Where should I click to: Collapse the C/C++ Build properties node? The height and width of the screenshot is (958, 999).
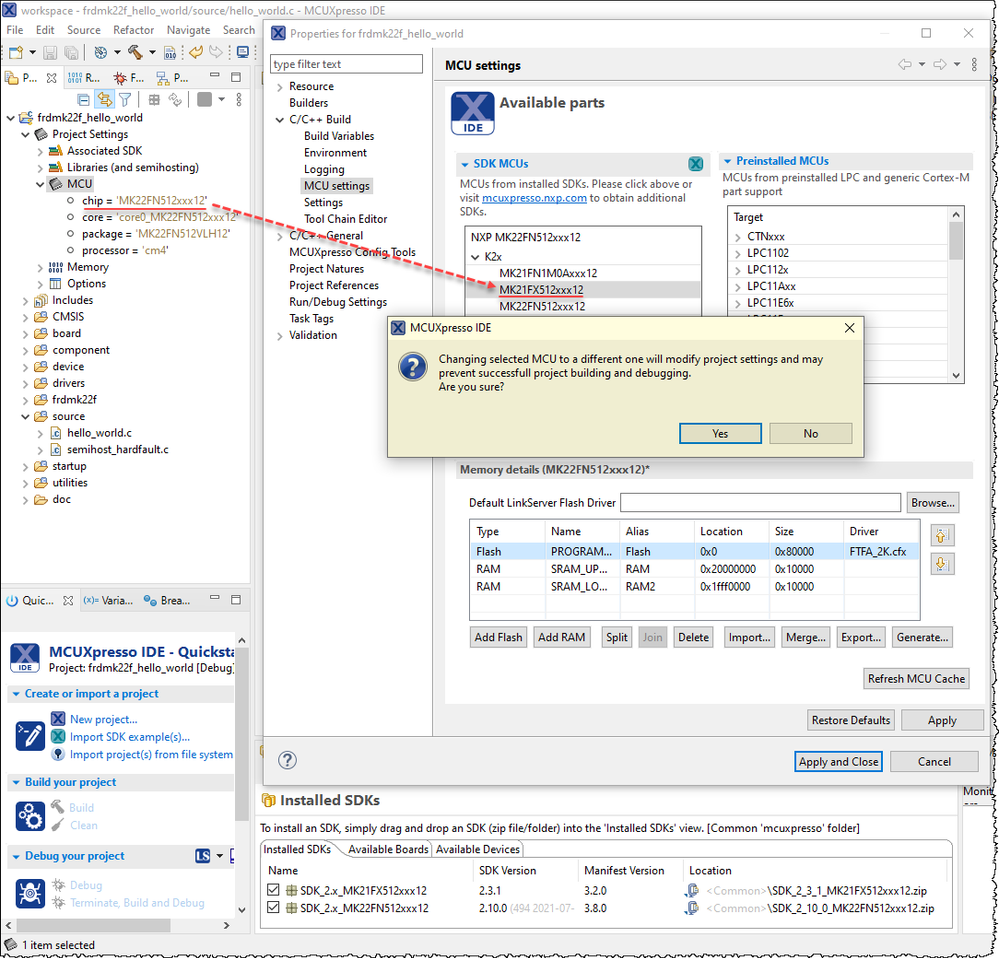pos(280,120)
